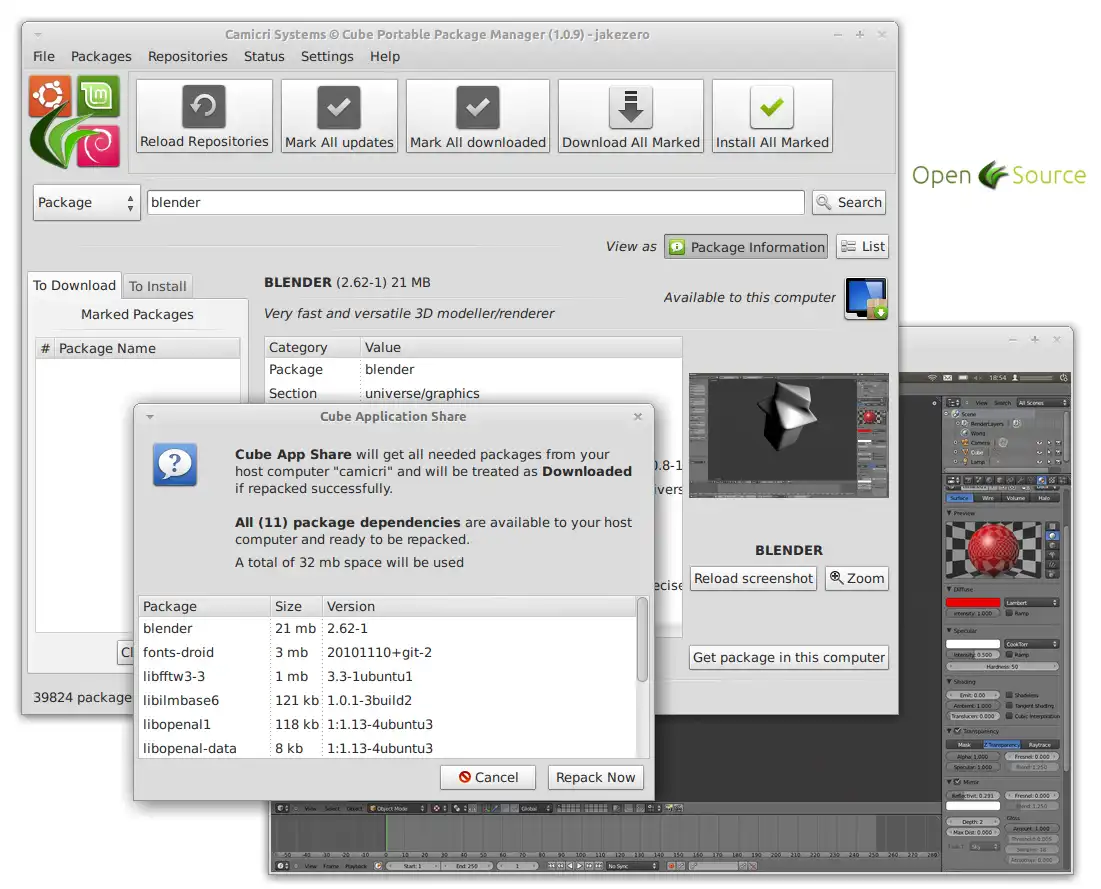Viewport: 1101px width, 889px height.
Task: Click the Lamp icon in Blender outliner
Action: tap(965, 461)
